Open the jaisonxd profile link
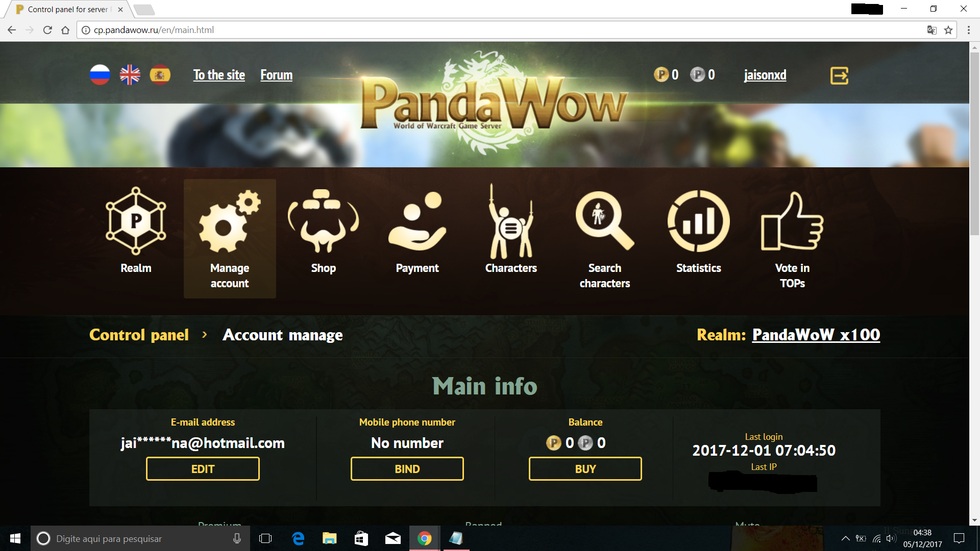This screenshot has width=980, height=551. coord(765,75)
